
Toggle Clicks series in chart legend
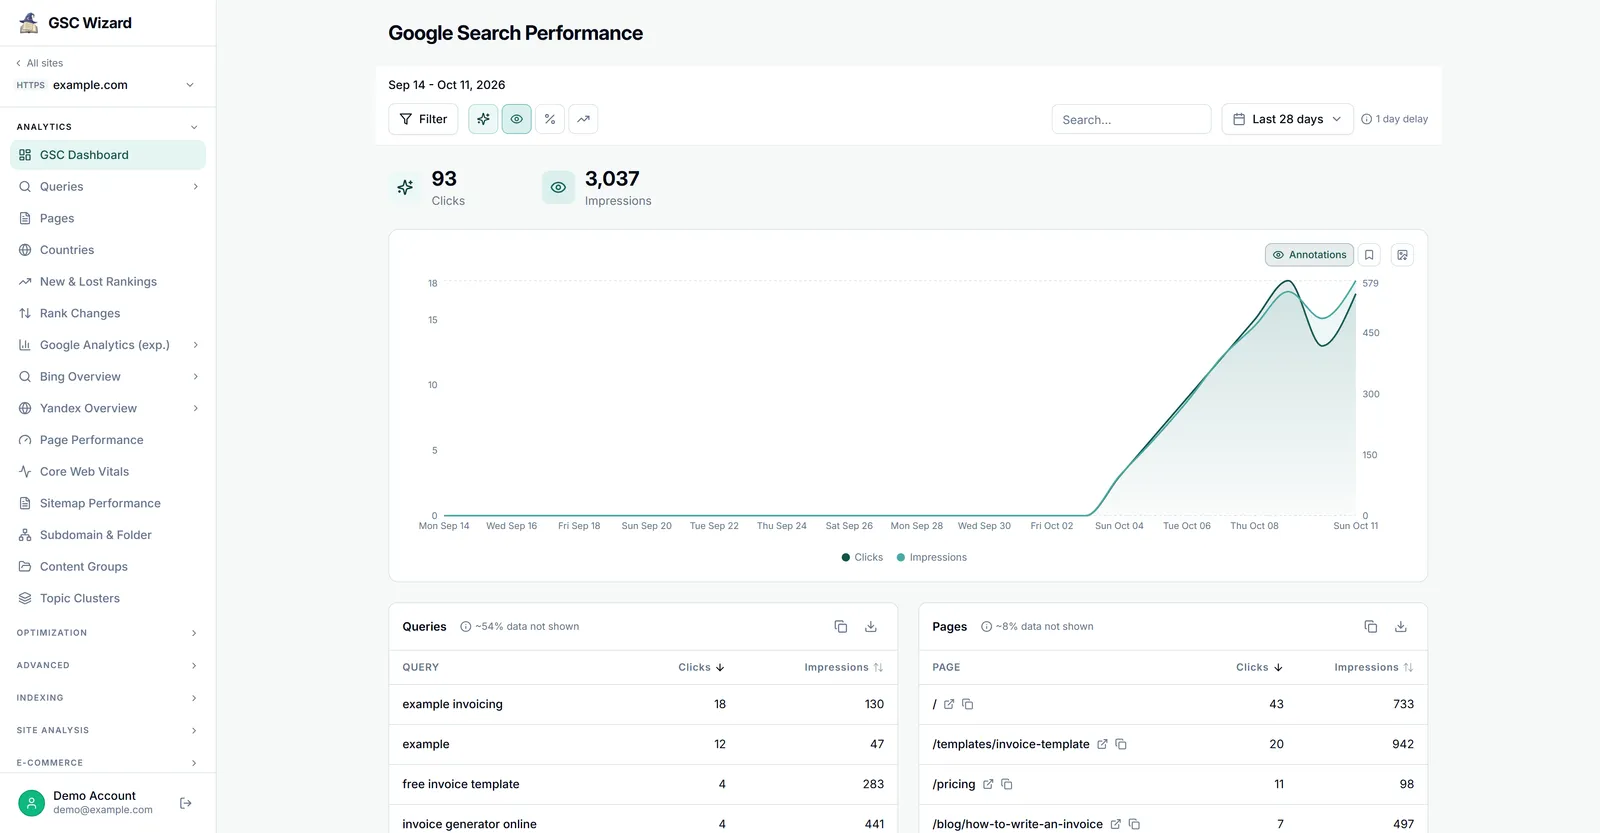point(862,557)
